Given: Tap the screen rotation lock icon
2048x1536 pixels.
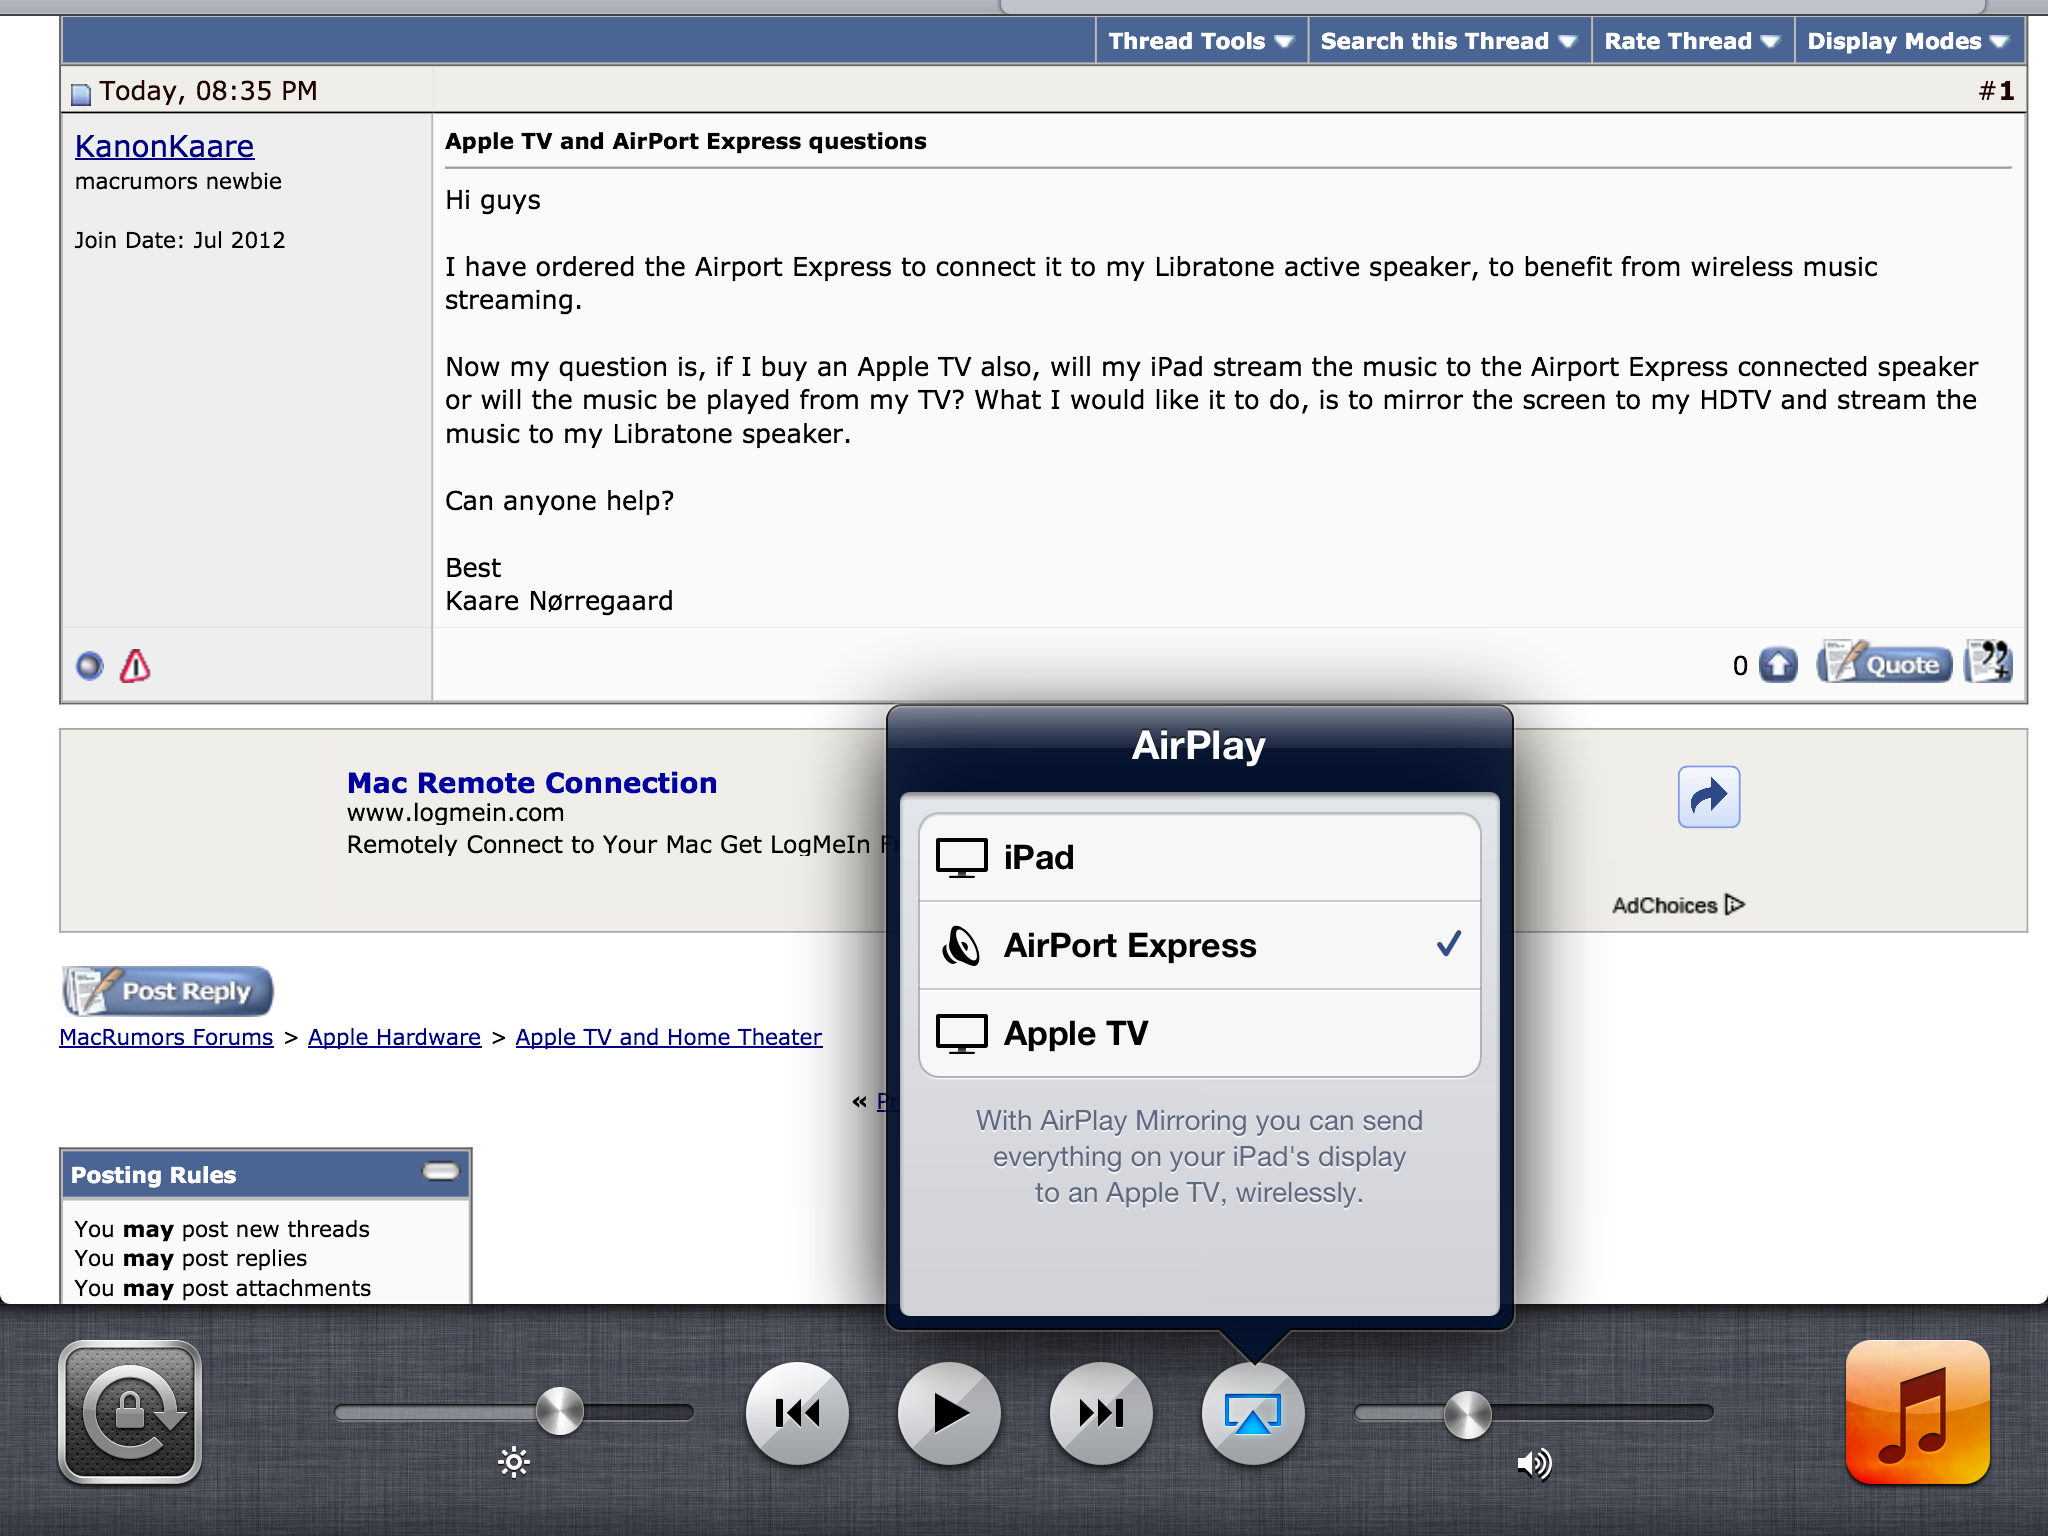Looking at the screenshot, I should (x=130, y=1412).
